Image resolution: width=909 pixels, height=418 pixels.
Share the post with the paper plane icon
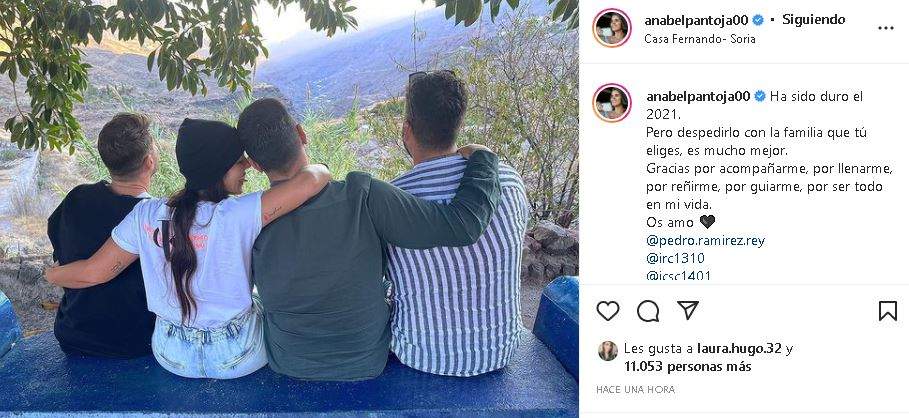[688, 311]
